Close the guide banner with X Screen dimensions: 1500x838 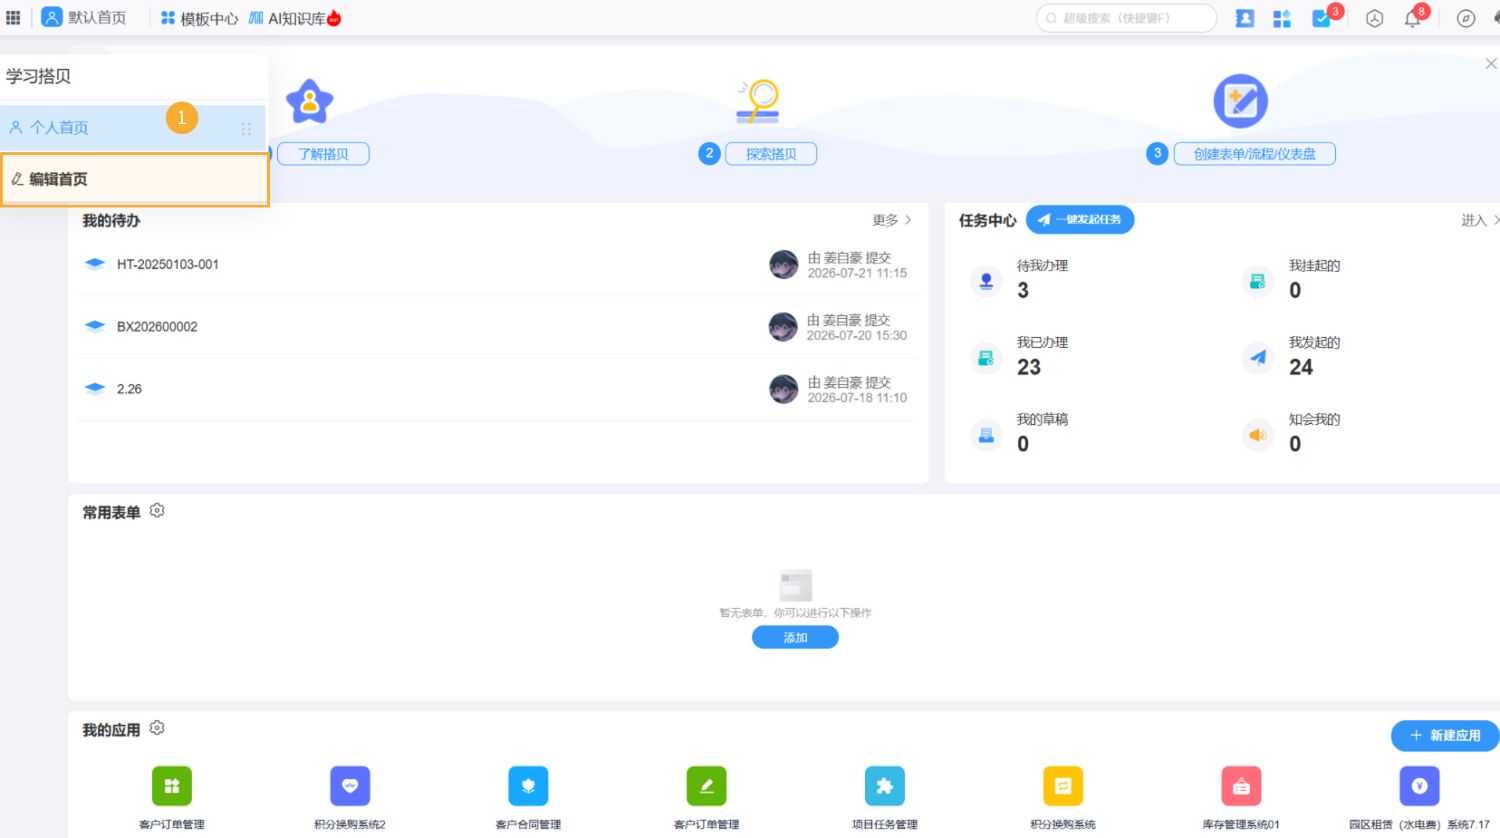1491,63
